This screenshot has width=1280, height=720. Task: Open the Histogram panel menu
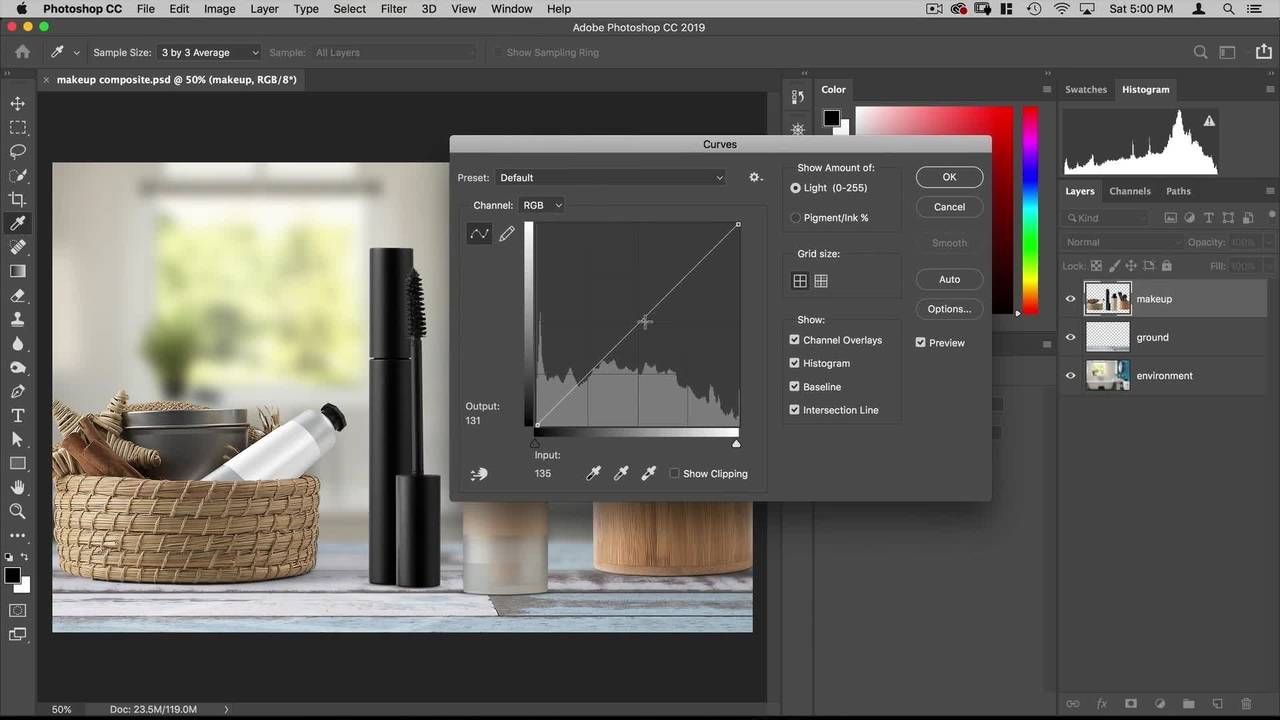[x=1270, y=89]
